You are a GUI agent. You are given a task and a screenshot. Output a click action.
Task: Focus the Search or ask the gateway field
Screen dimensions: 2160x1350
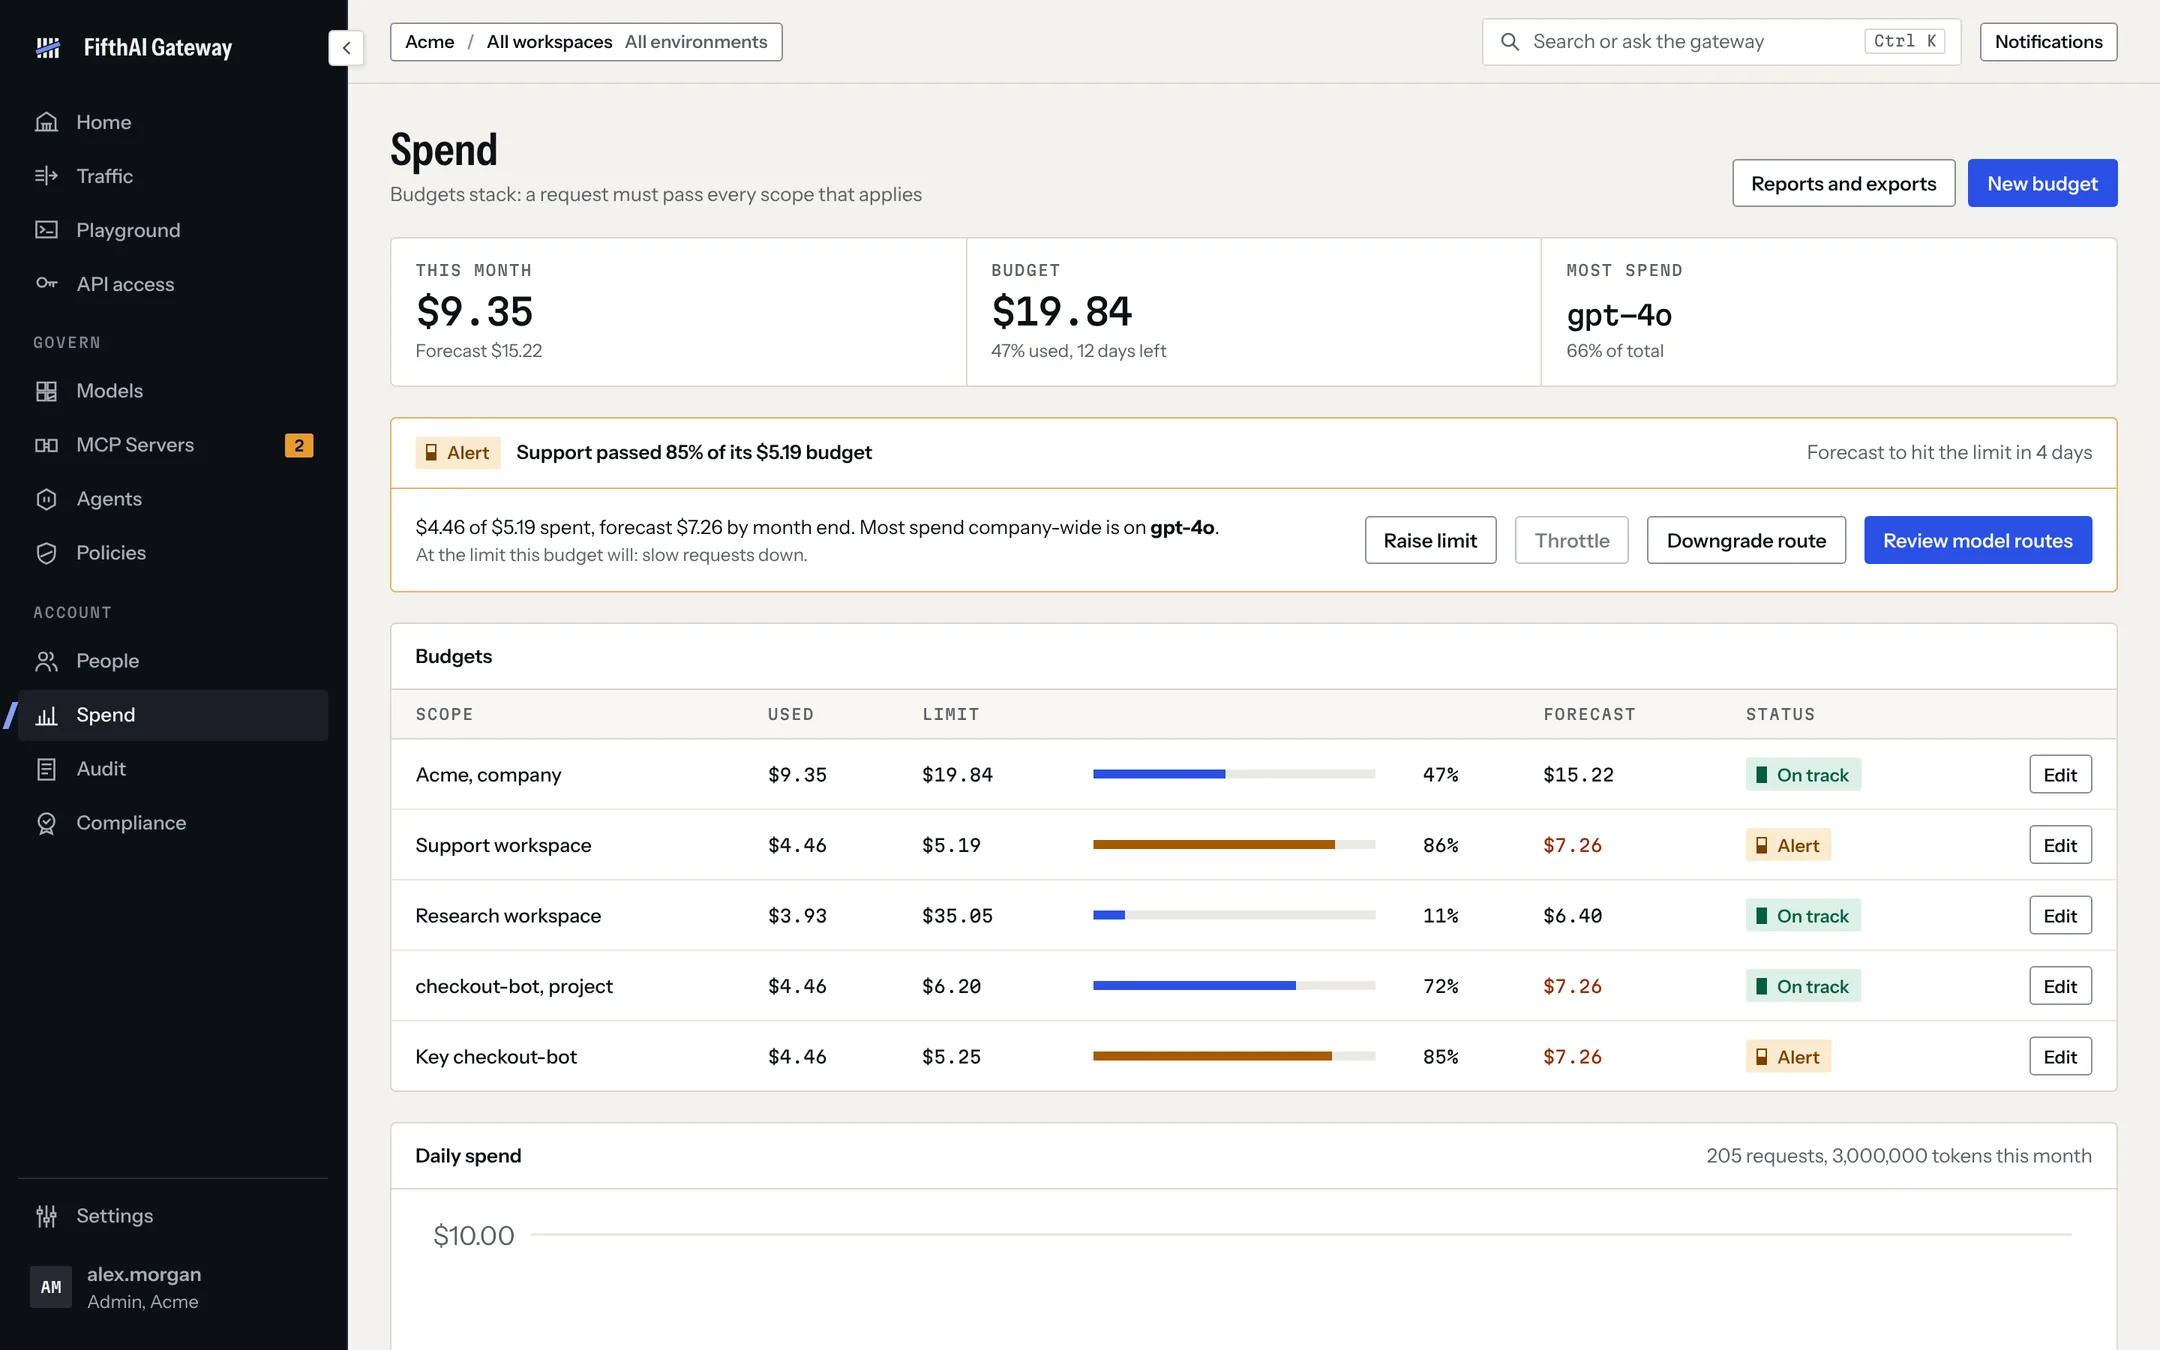click(1721, 42)
